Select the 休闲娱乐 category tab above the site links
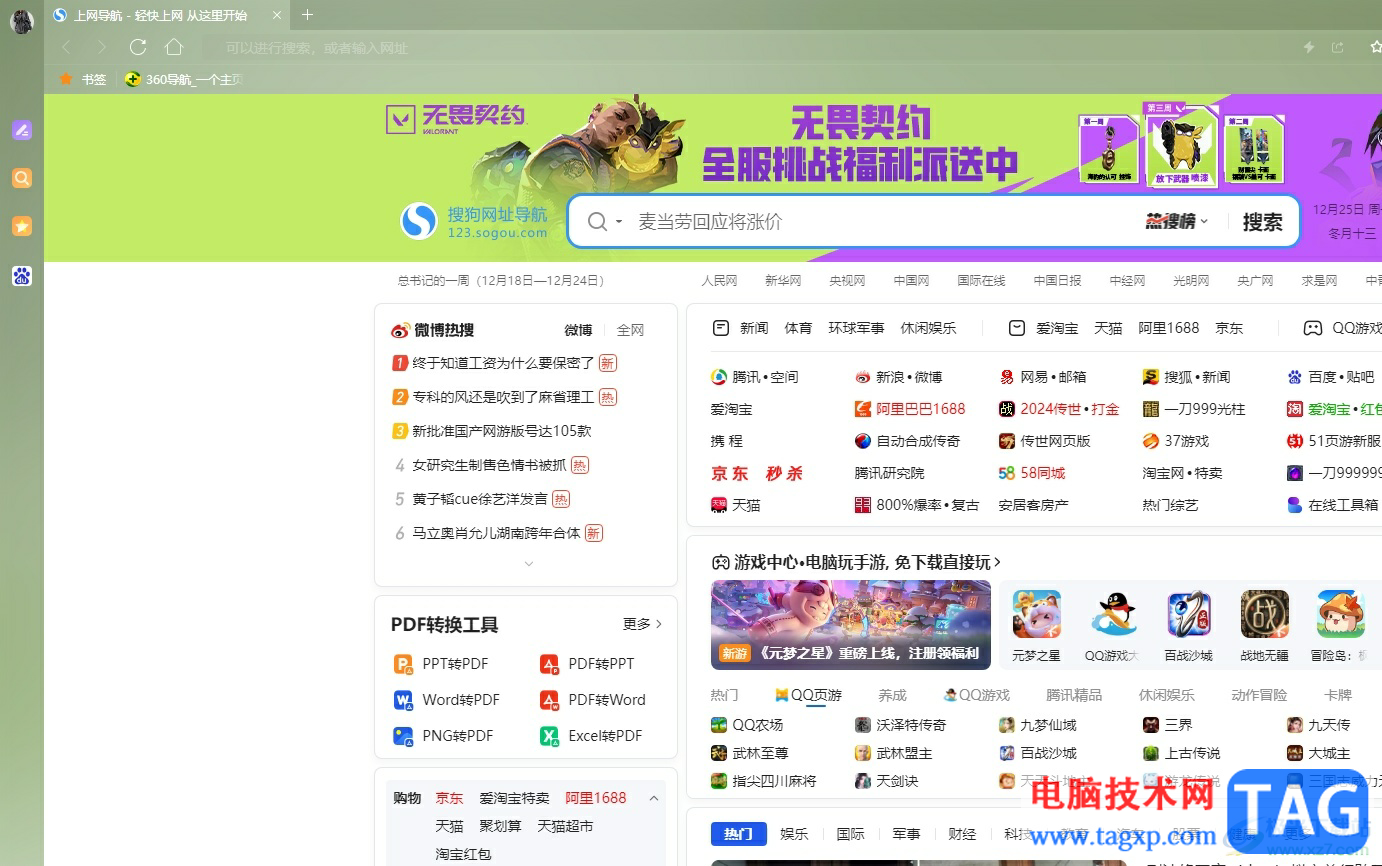Screen dimensions: 1382x866 928,328
